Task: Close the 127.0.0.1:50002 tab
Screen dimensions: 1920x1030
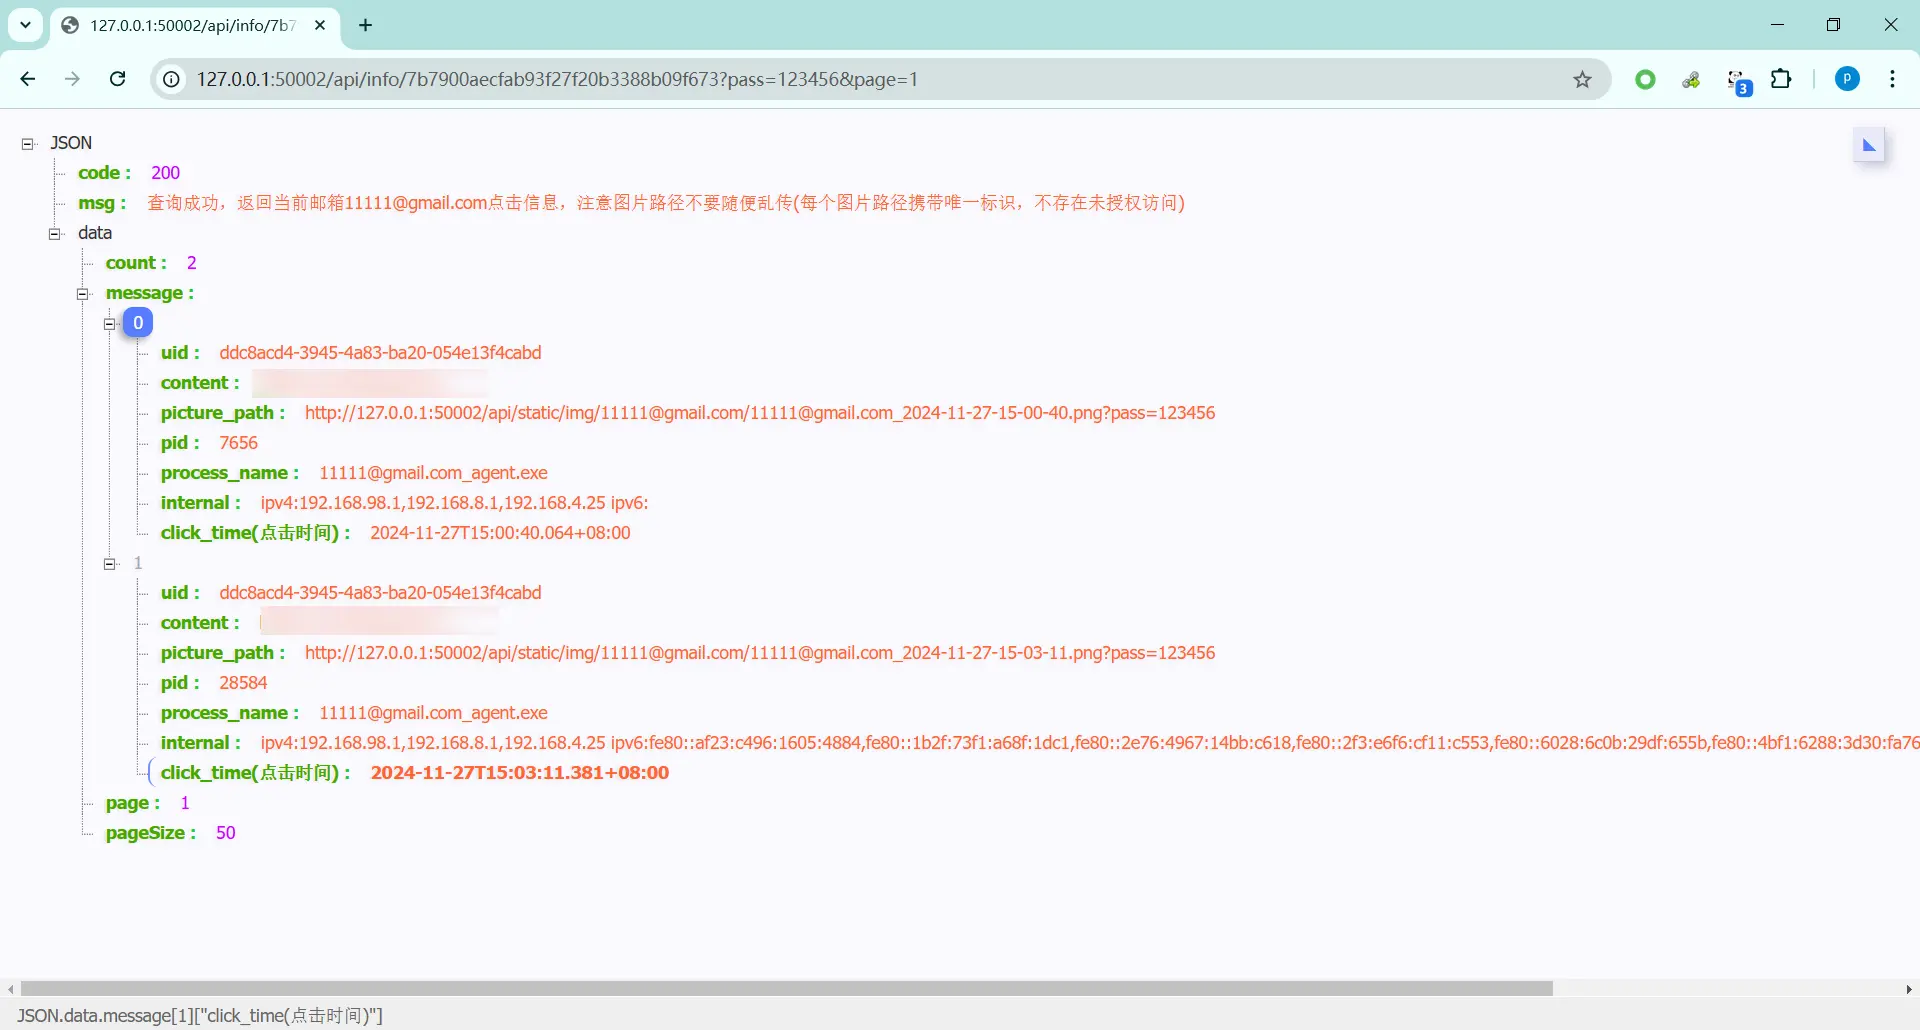Action: coord(320,25)
